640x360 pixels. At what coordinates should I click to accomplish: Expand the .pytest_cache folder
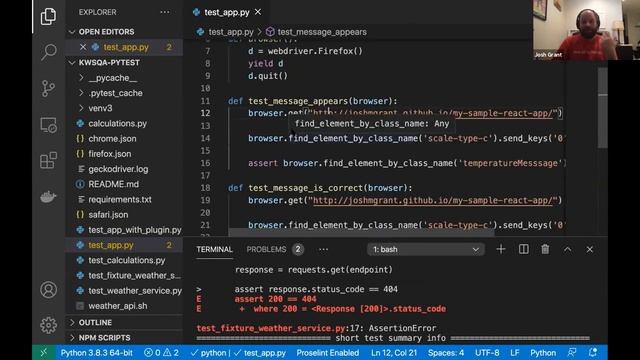tap(124, 93)
